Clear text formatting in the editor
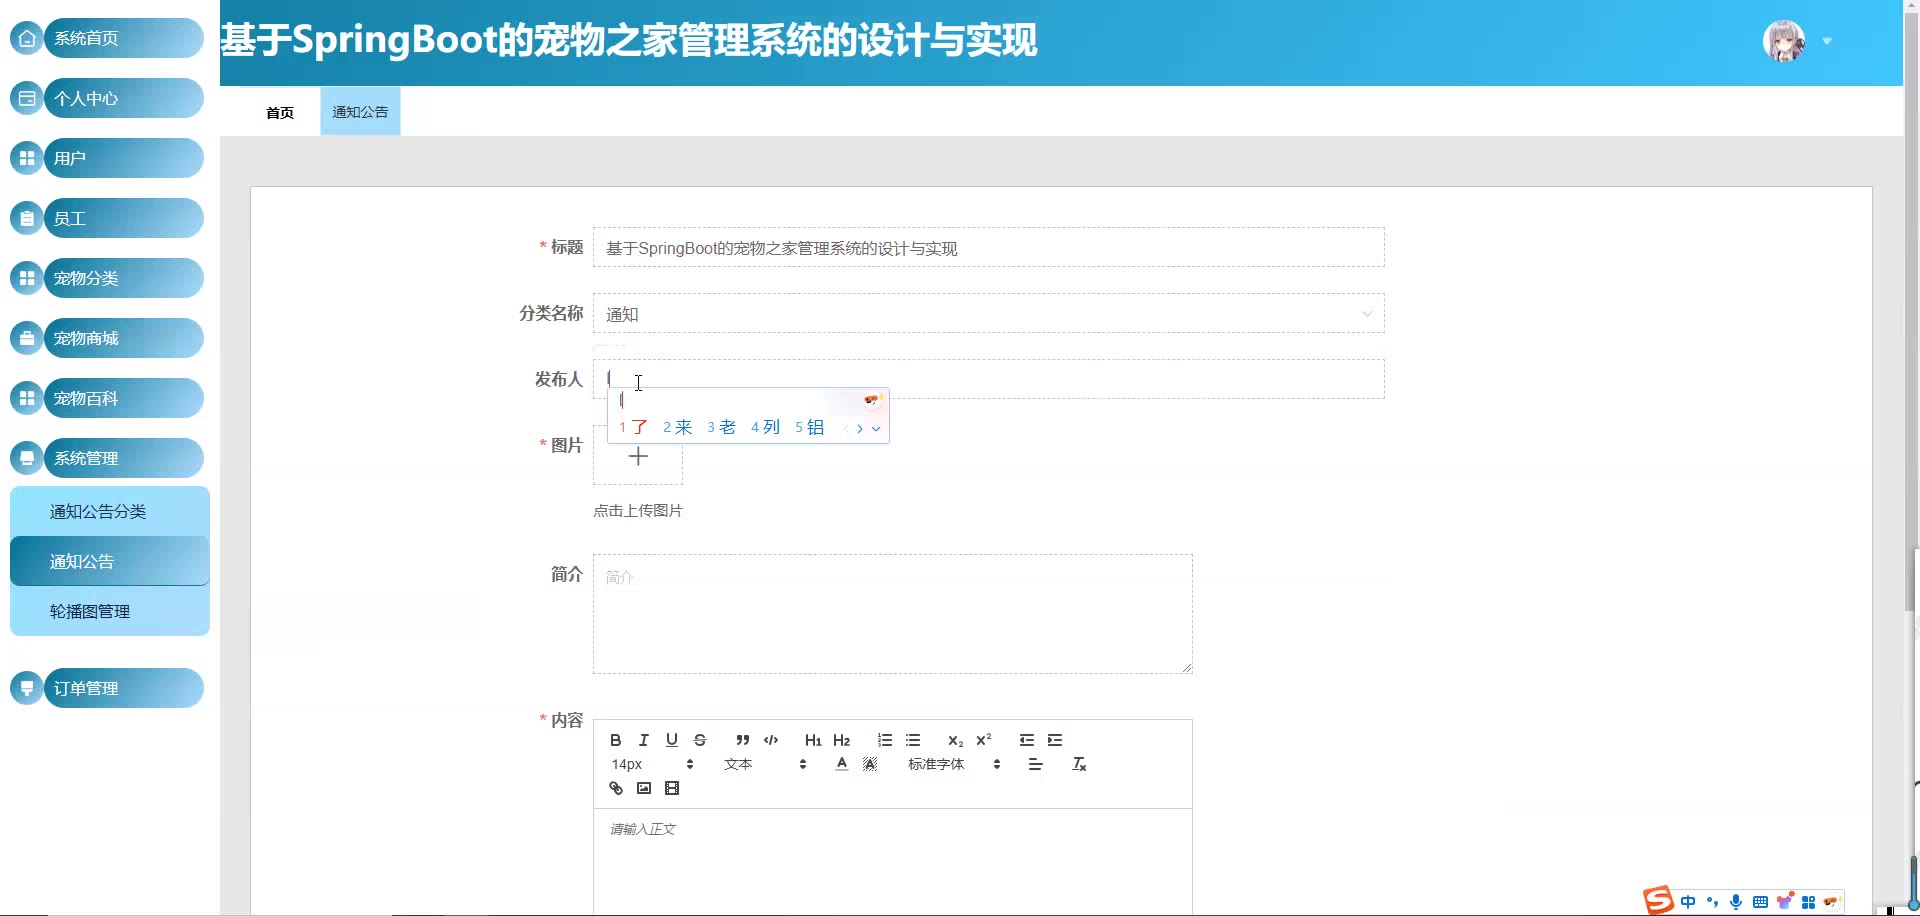 pos(1079,764)
